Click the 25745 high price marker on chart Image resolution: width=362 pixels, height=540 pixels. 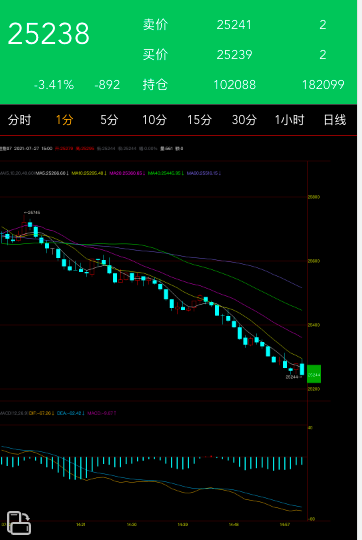click(x=32, y=212)
